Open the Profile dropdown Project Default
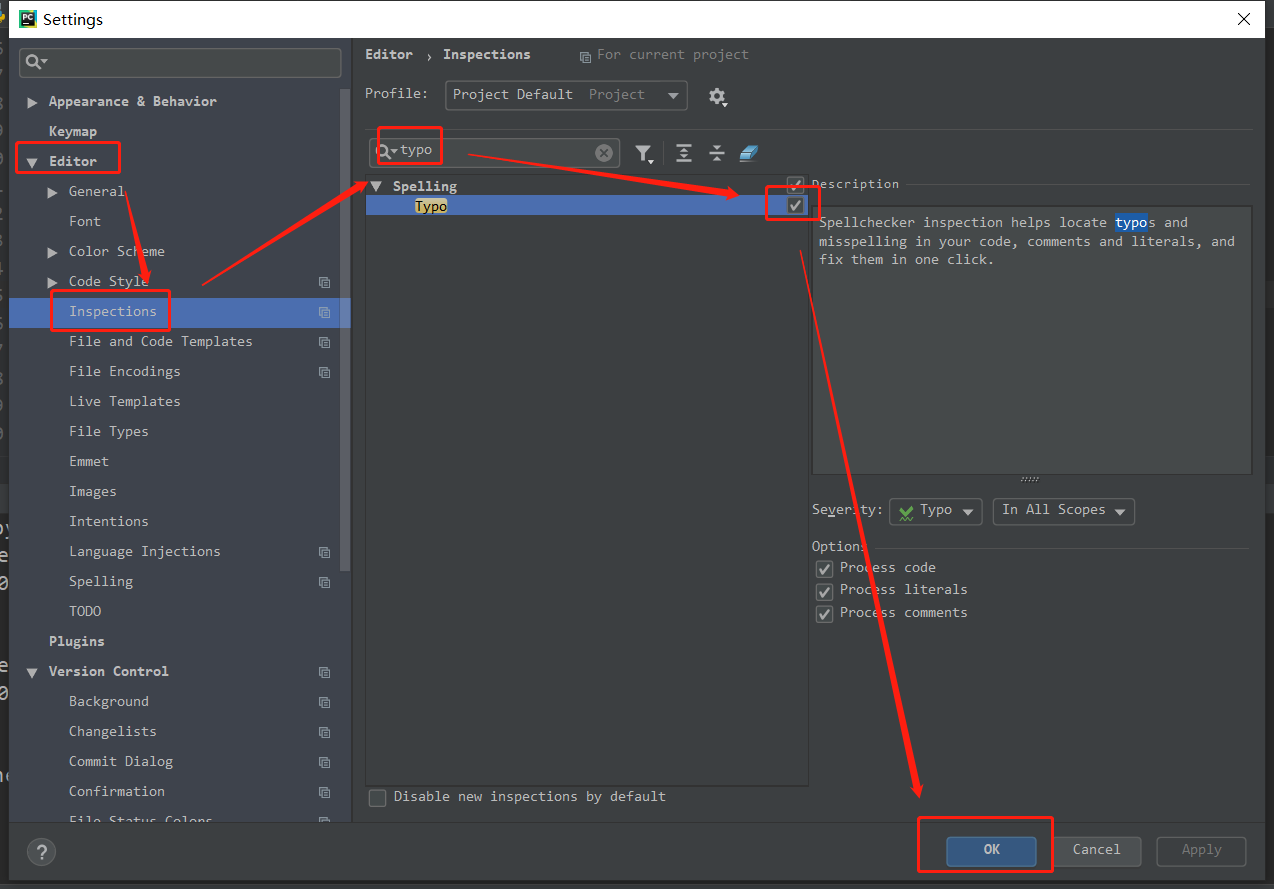The height and width of the screenshot is (889, 1274). coord(566,95)
